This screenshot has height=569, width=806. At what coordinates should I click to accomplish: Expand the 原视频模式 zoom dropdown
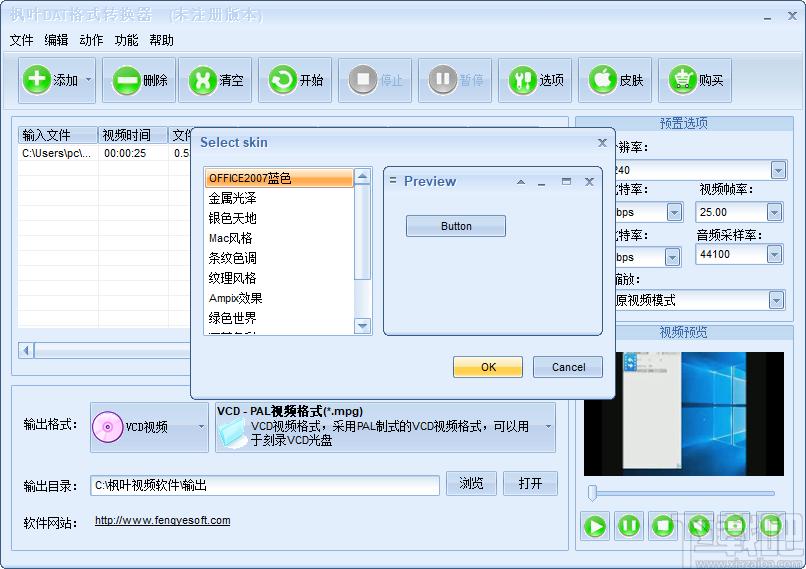point(776,300)
